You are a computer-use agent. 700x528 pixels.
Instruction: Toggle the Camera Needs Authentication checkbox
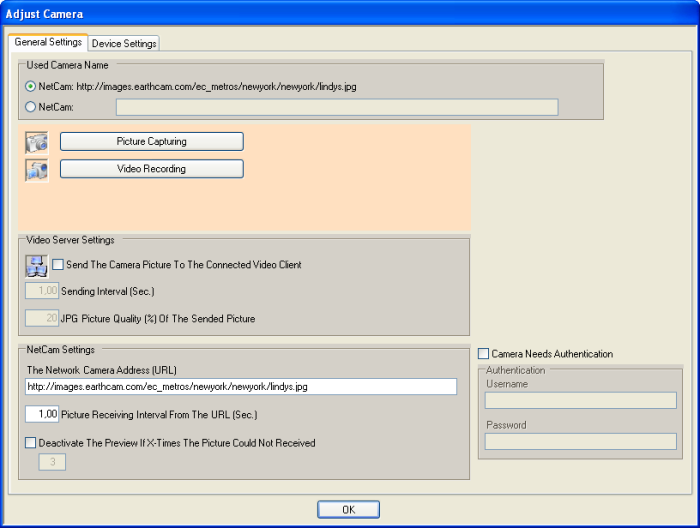[484, 354]
